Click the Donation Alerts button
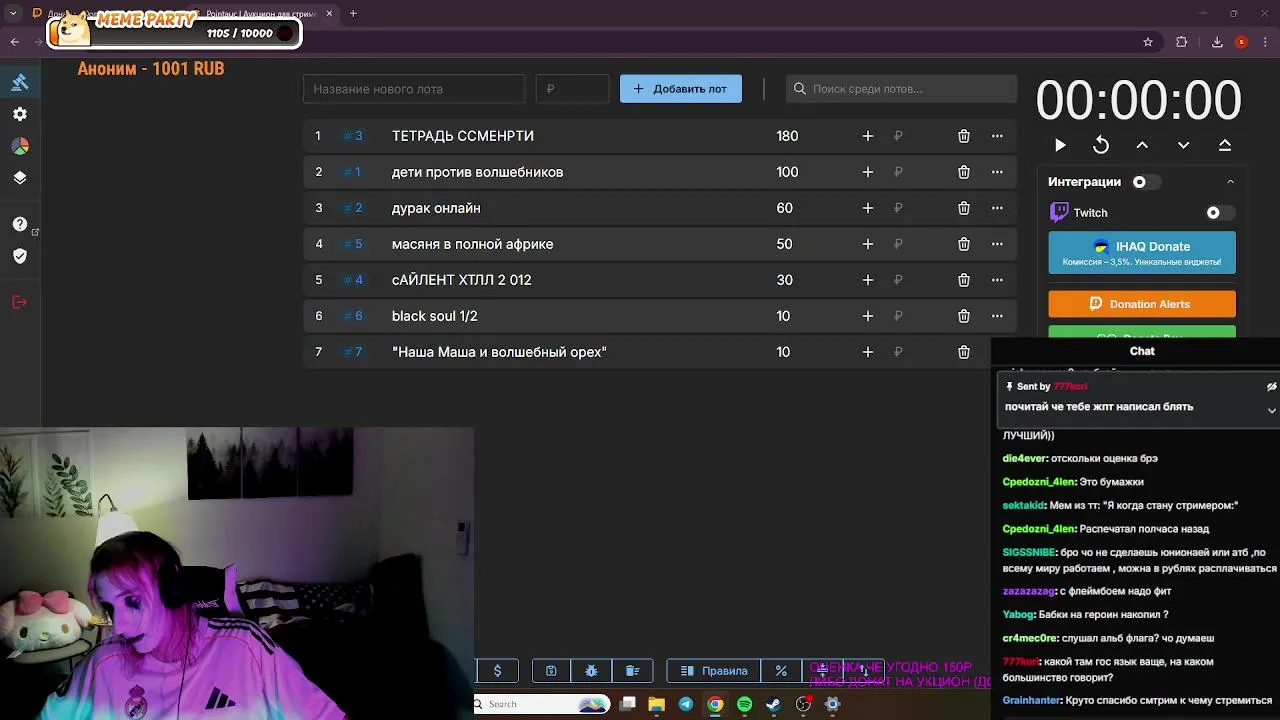The width and height of the screenshot is (1280, 720). click(1142, 304)
